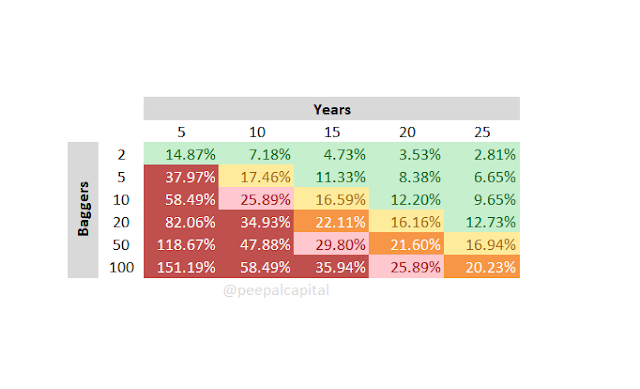
Task: Click the @peepalcapital watermark text
Action: (276, 290)
